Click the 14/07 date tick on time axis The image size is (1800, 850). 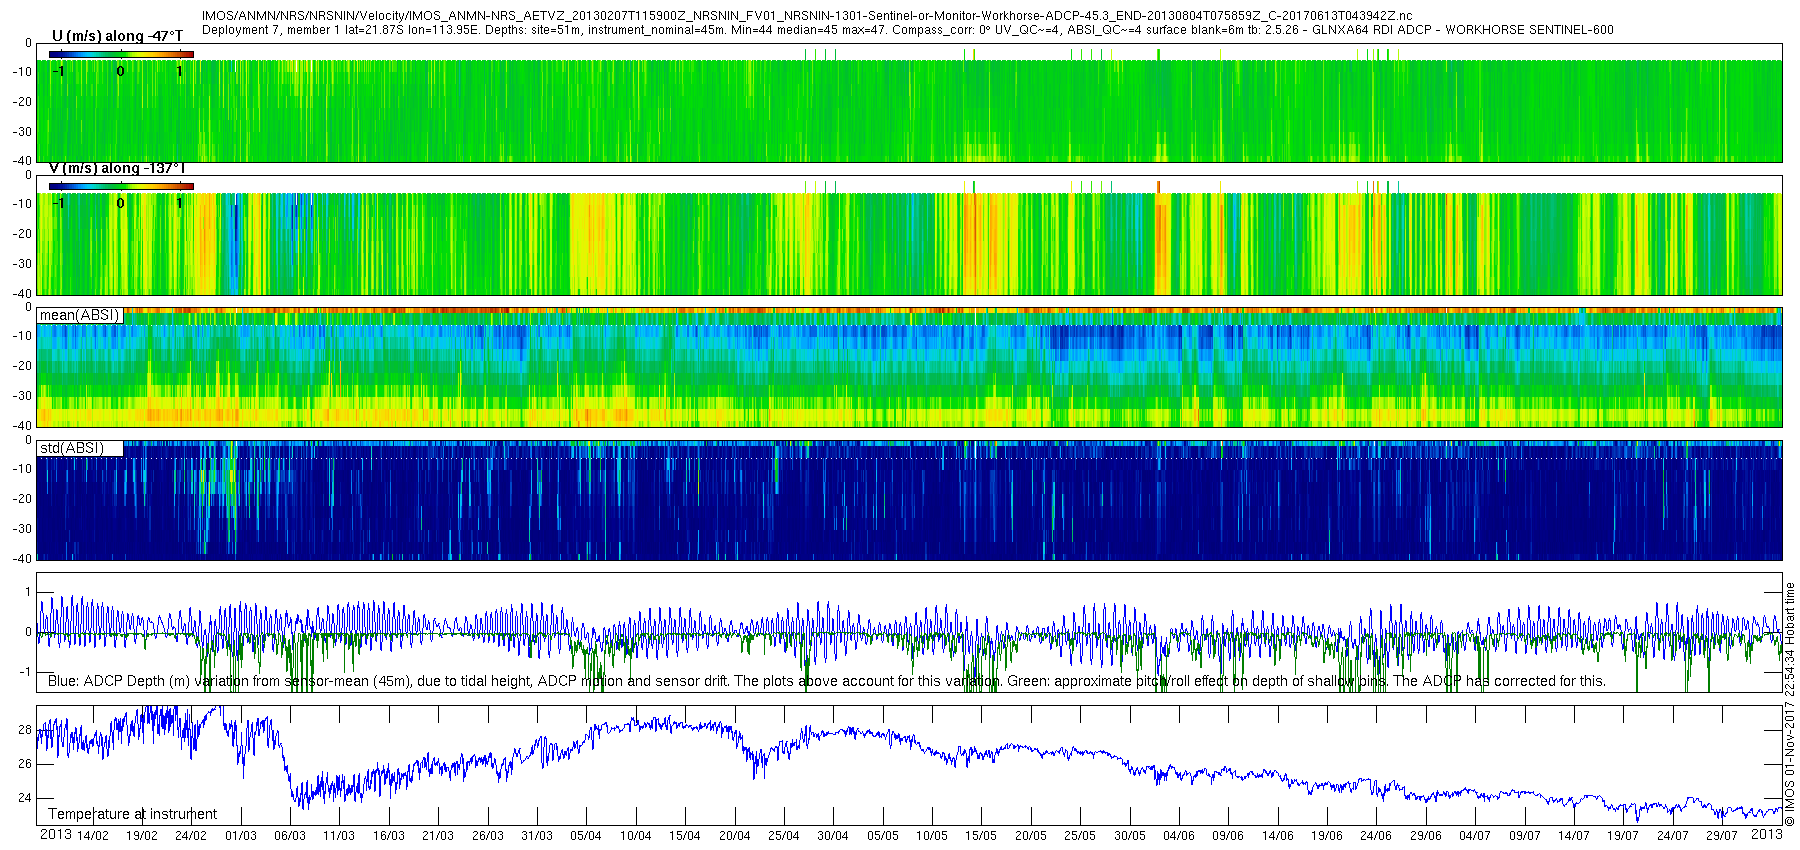point(1574,836)
